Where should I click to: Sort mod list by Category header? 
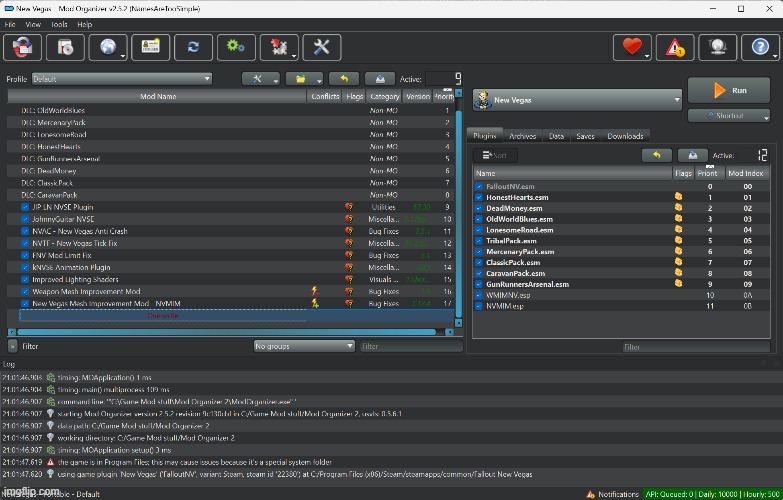click(385, 96)
